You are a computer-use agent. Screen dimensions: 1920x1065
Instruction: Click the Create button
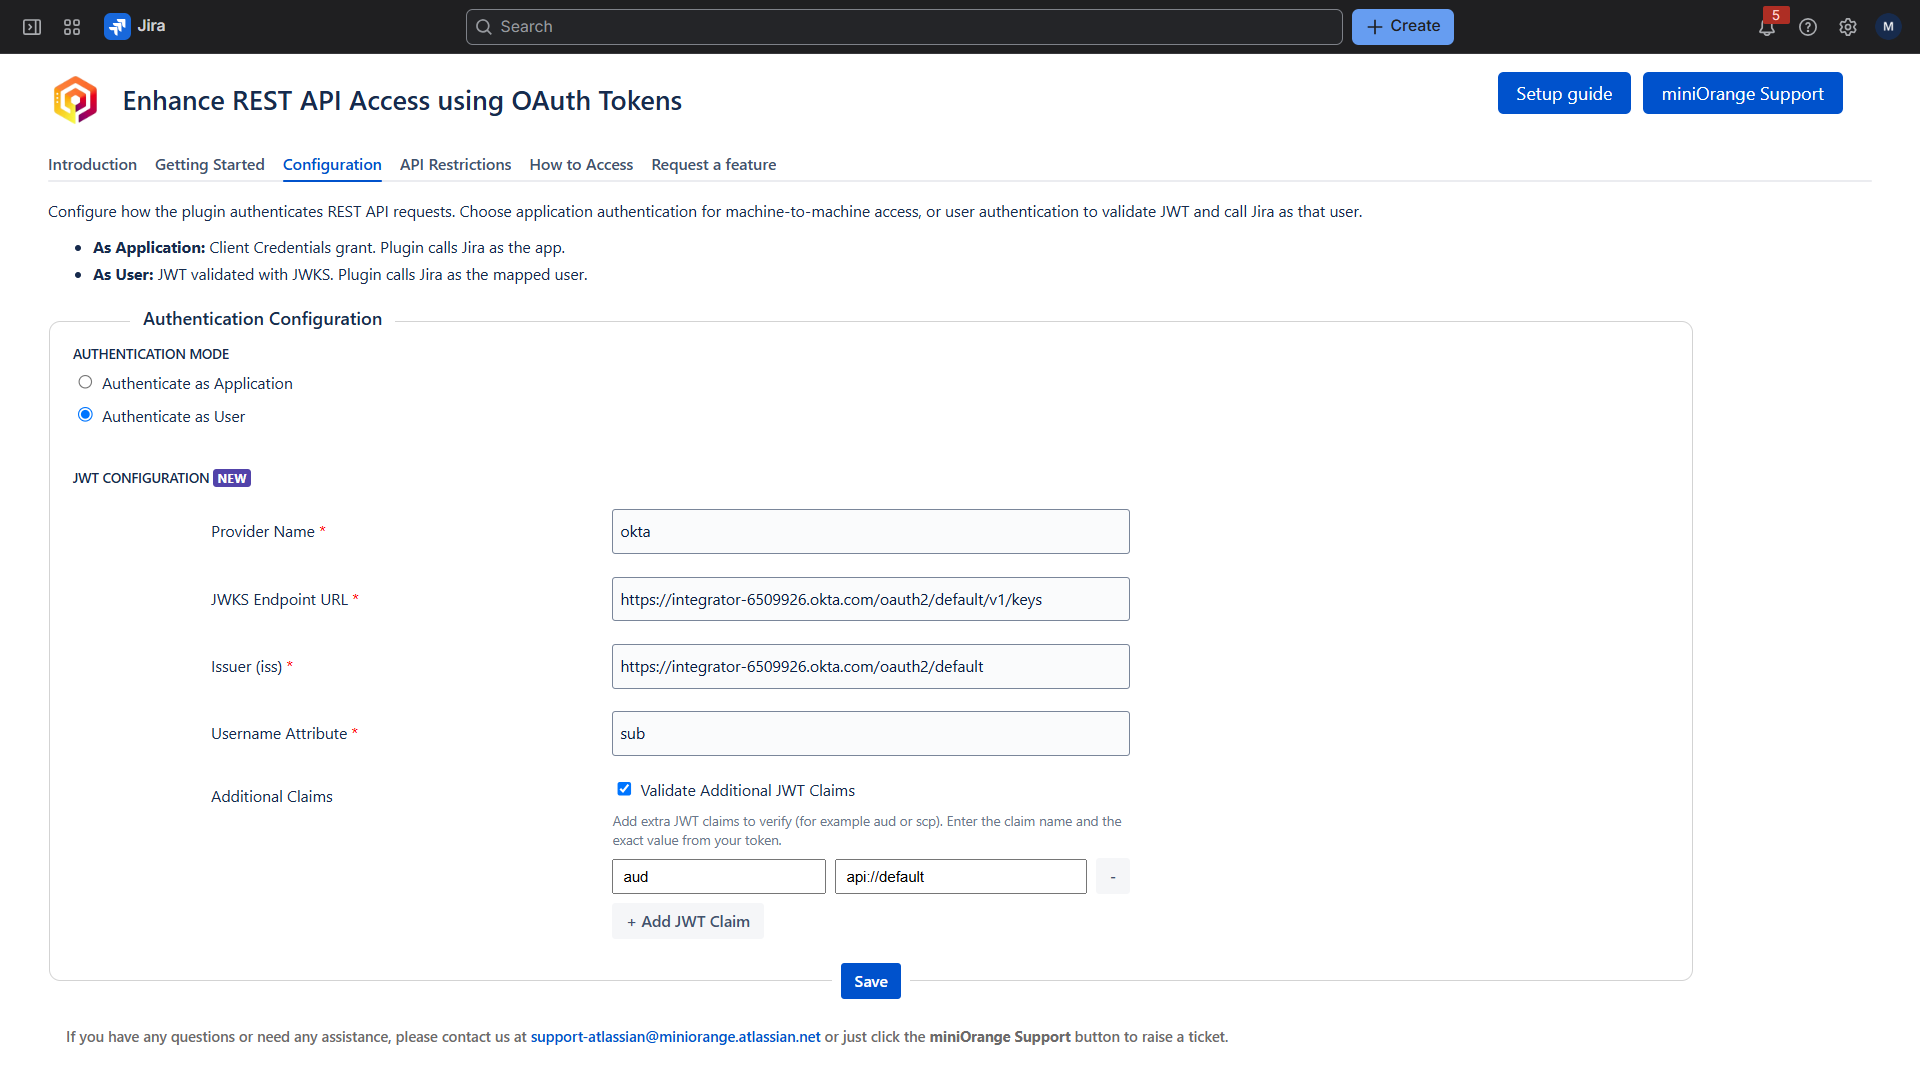pyautogui.click(x=1403, y=27)
